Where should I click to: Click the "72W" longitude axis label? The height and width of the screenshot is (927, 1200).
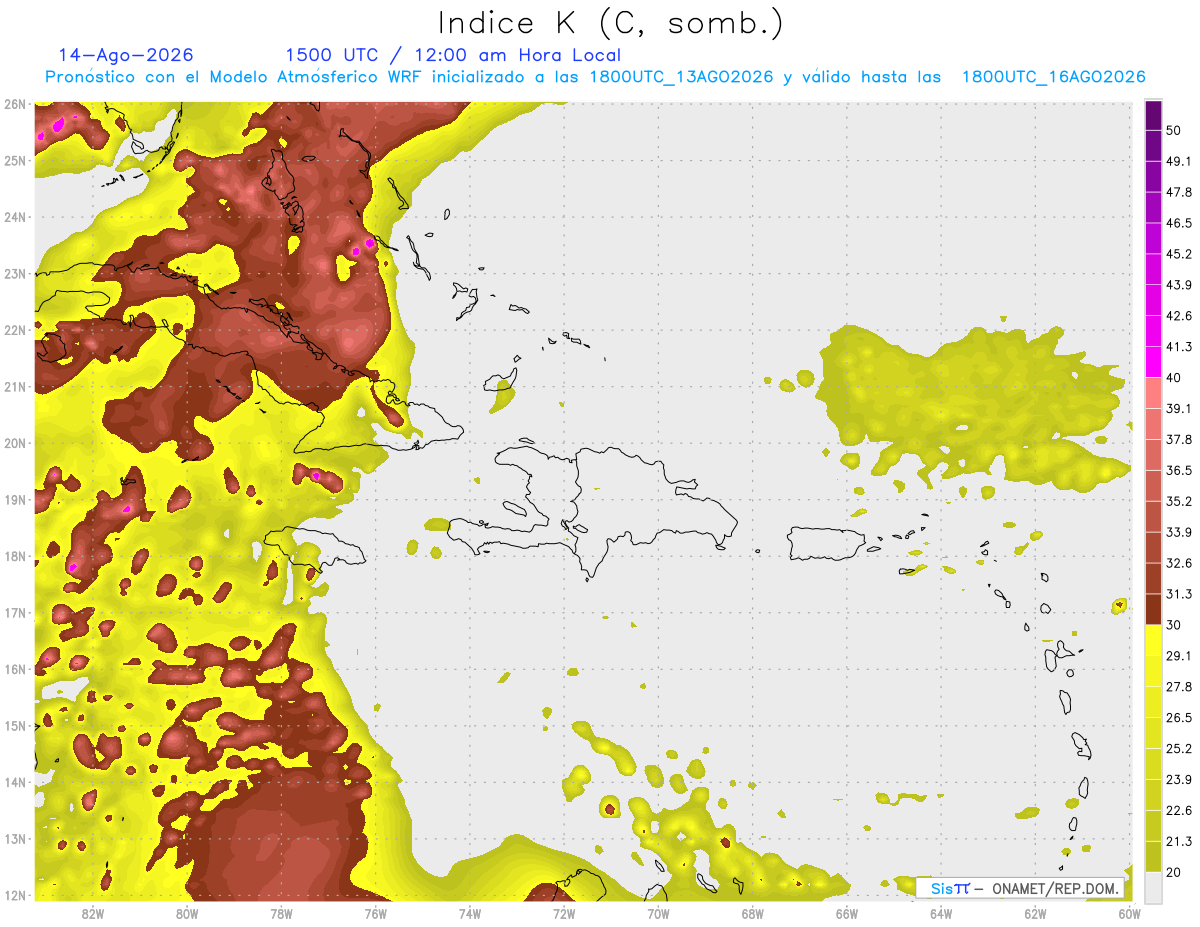pos(563,913)
